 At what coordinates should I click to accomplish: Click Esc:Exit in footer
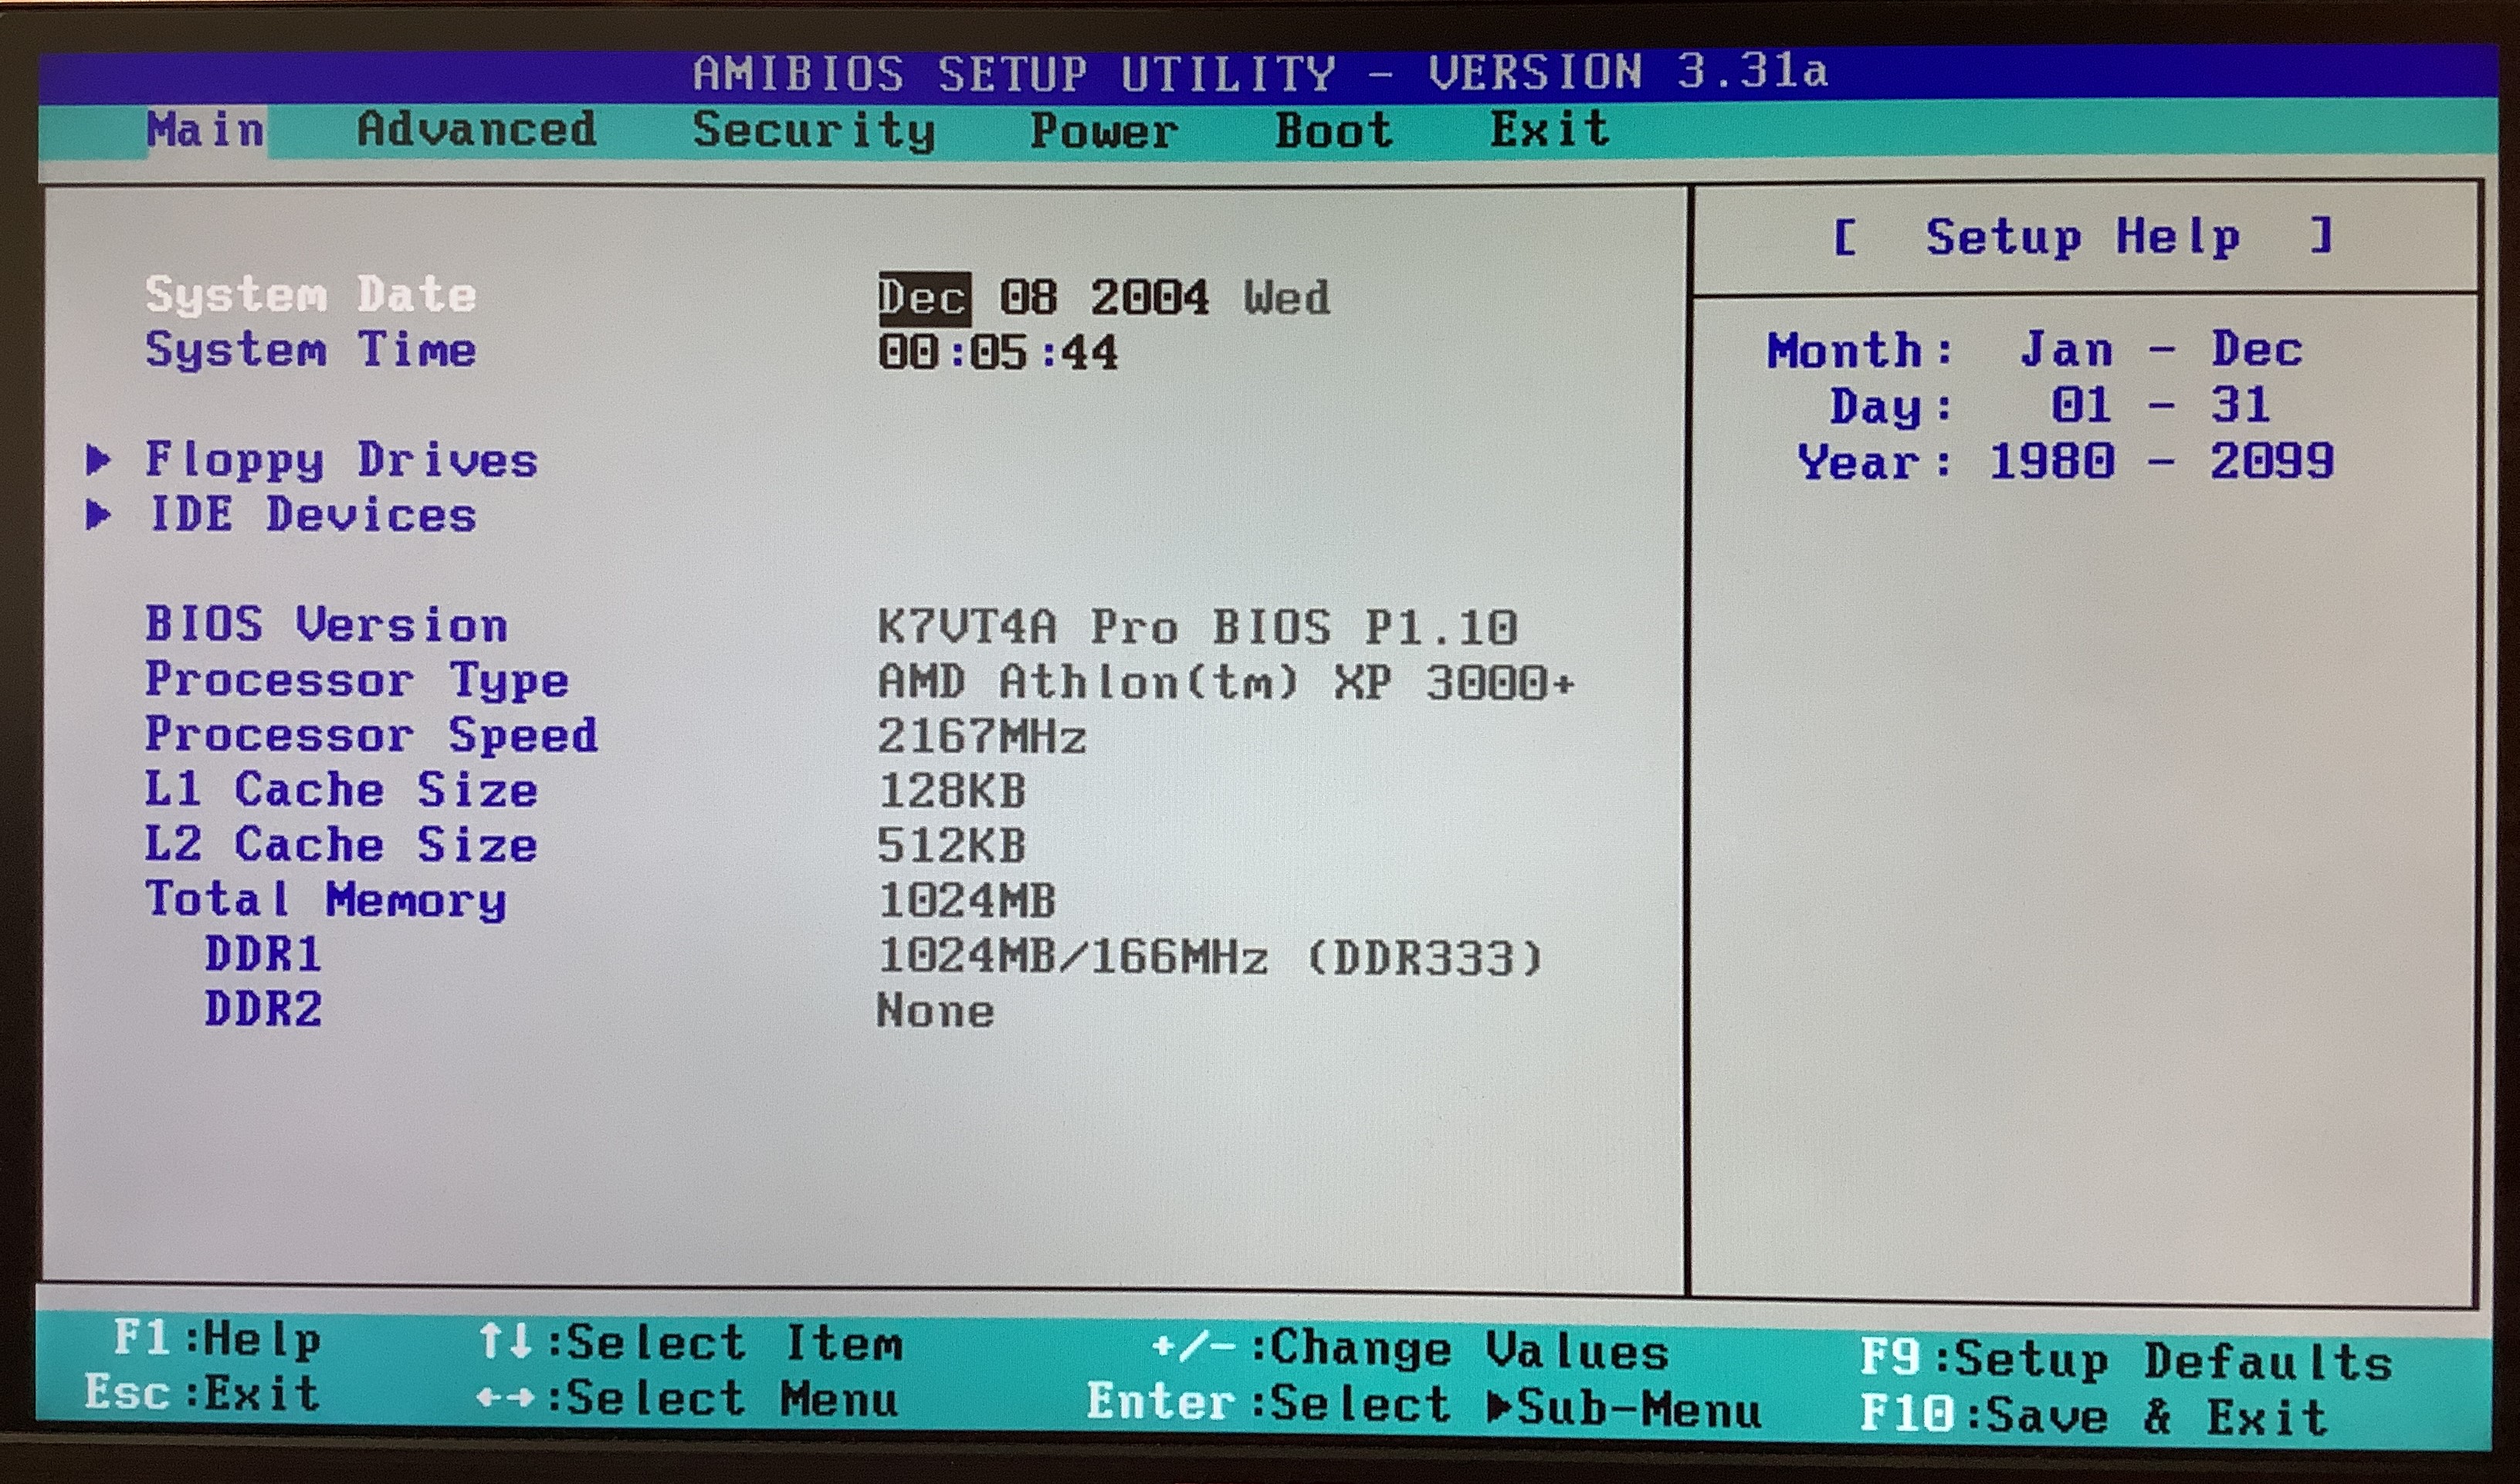pyautogui.click(x=201, y=1393)
